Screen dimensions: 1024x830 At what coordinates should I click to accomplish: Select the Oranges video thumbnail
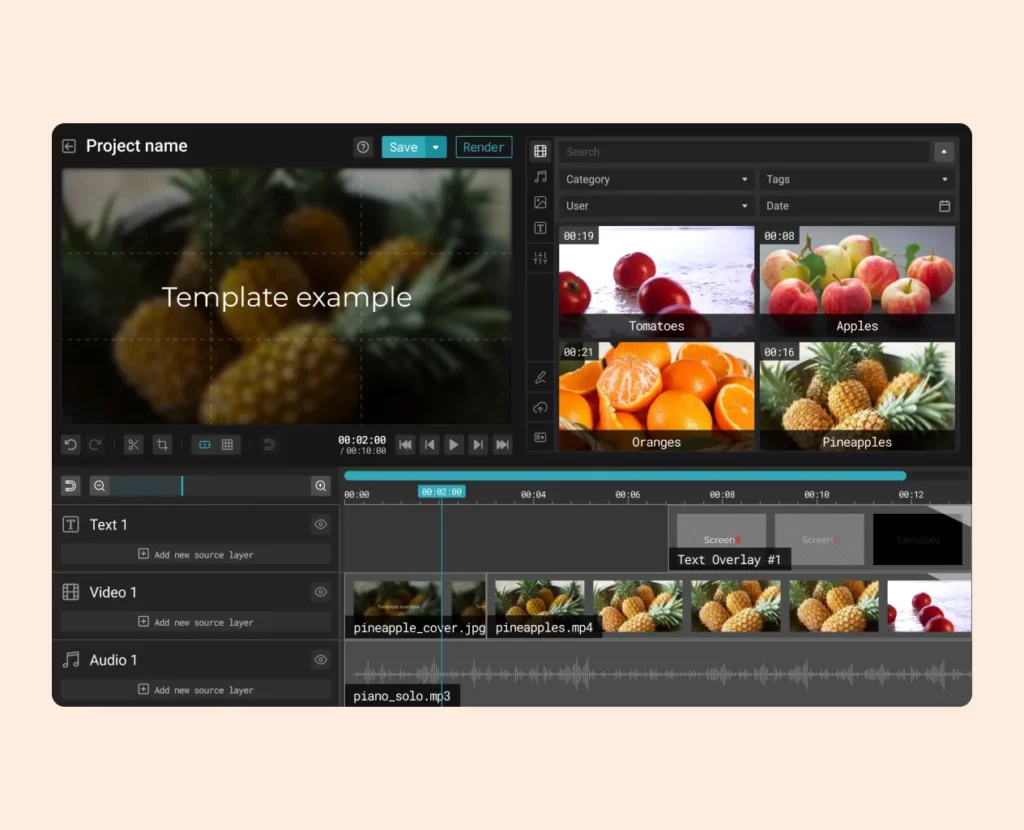656,396
